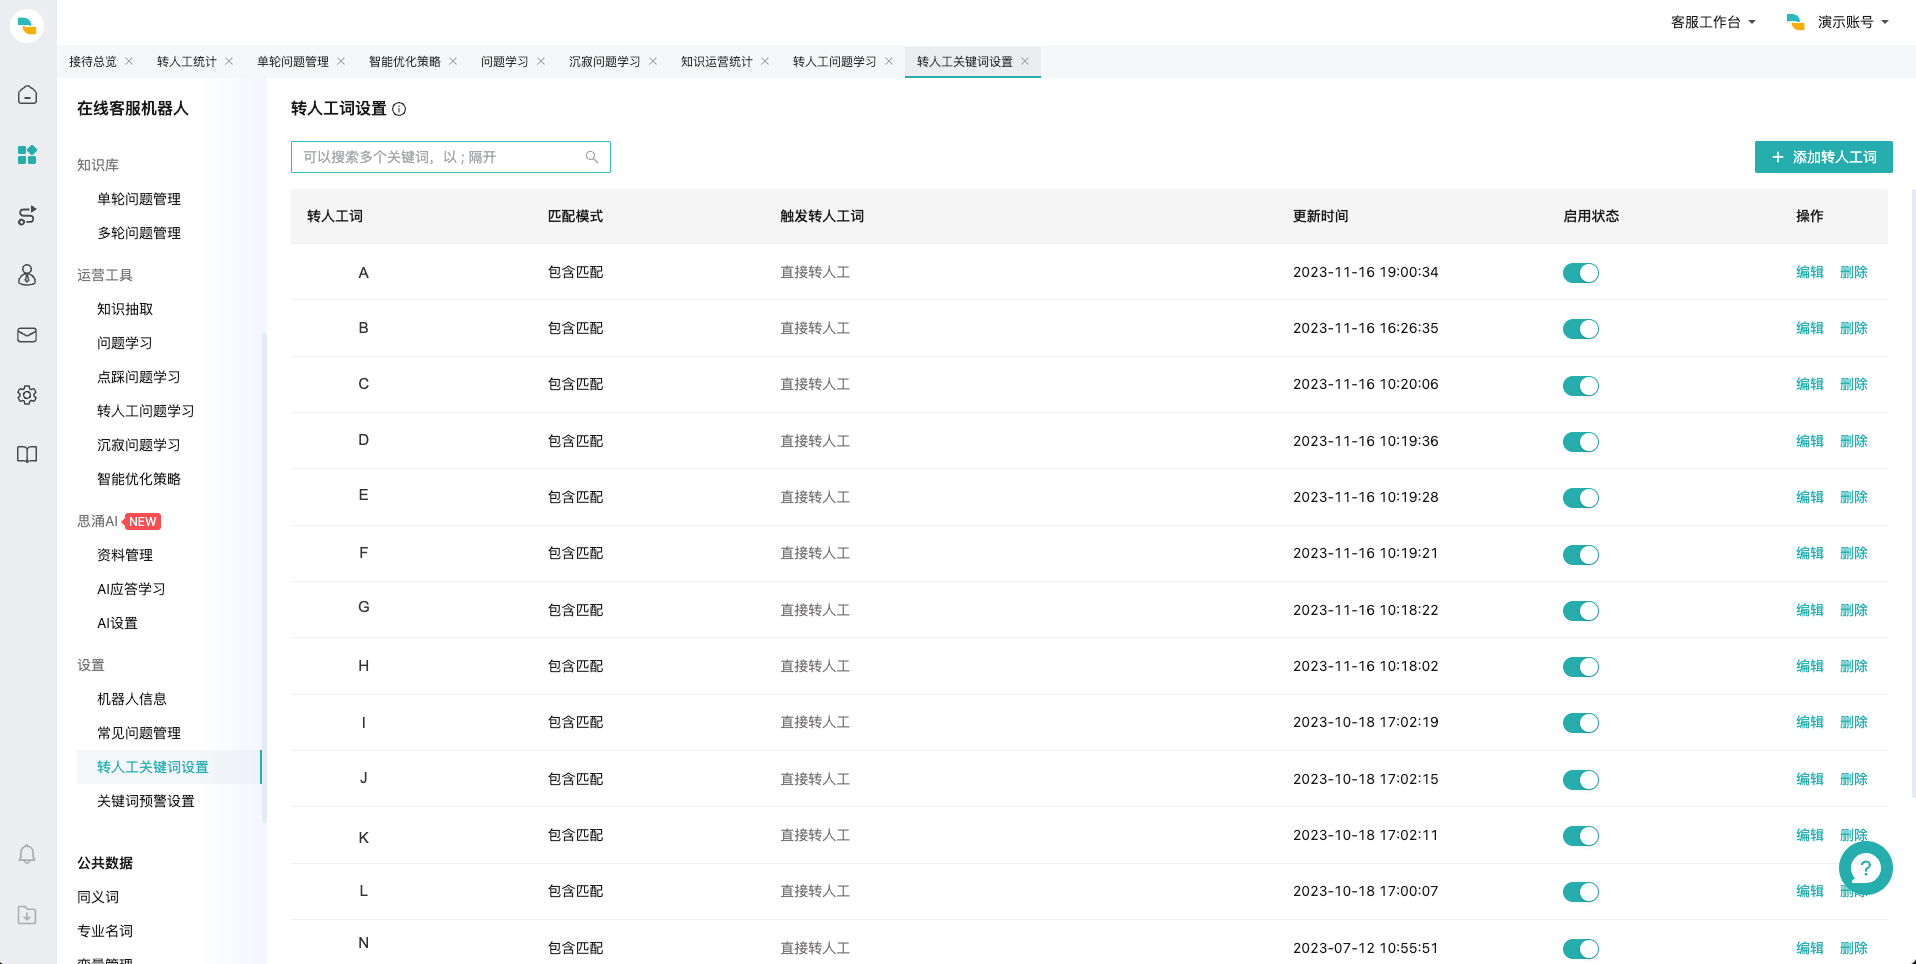Close the 转人工统计 tab

point(229,61)
